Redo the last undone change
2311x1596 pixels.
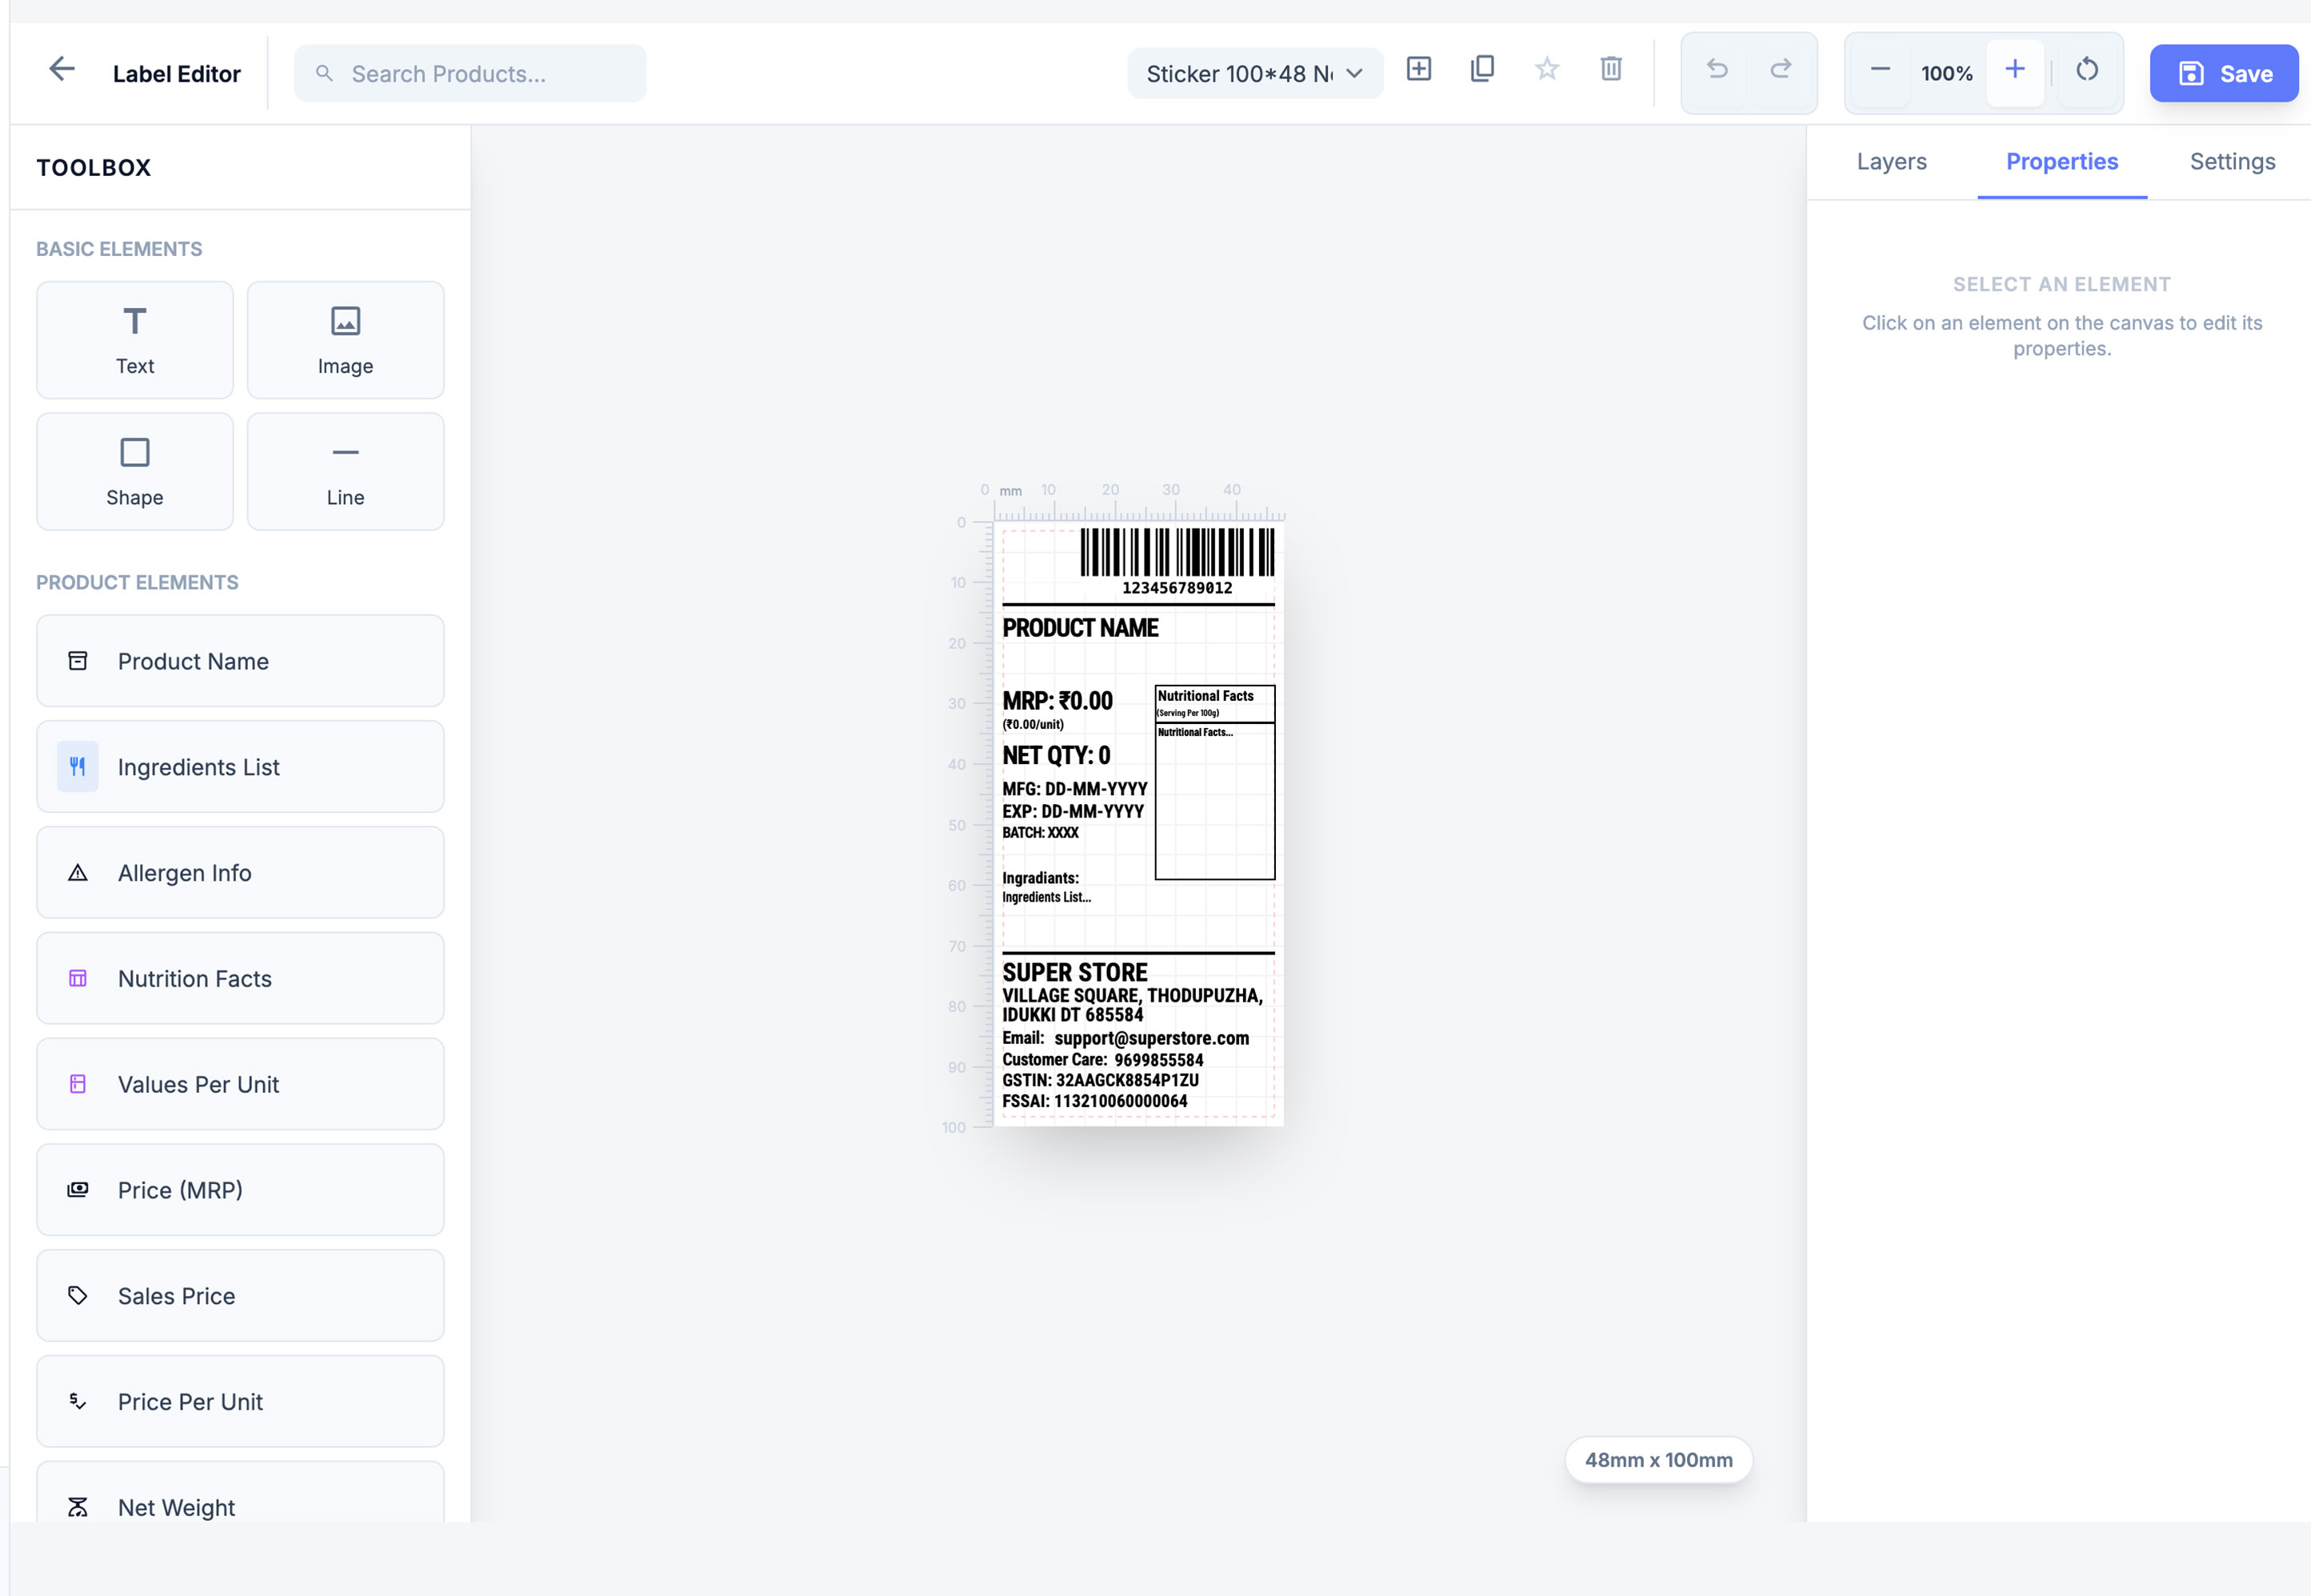pyautogui.click(x=1781, y=70)
